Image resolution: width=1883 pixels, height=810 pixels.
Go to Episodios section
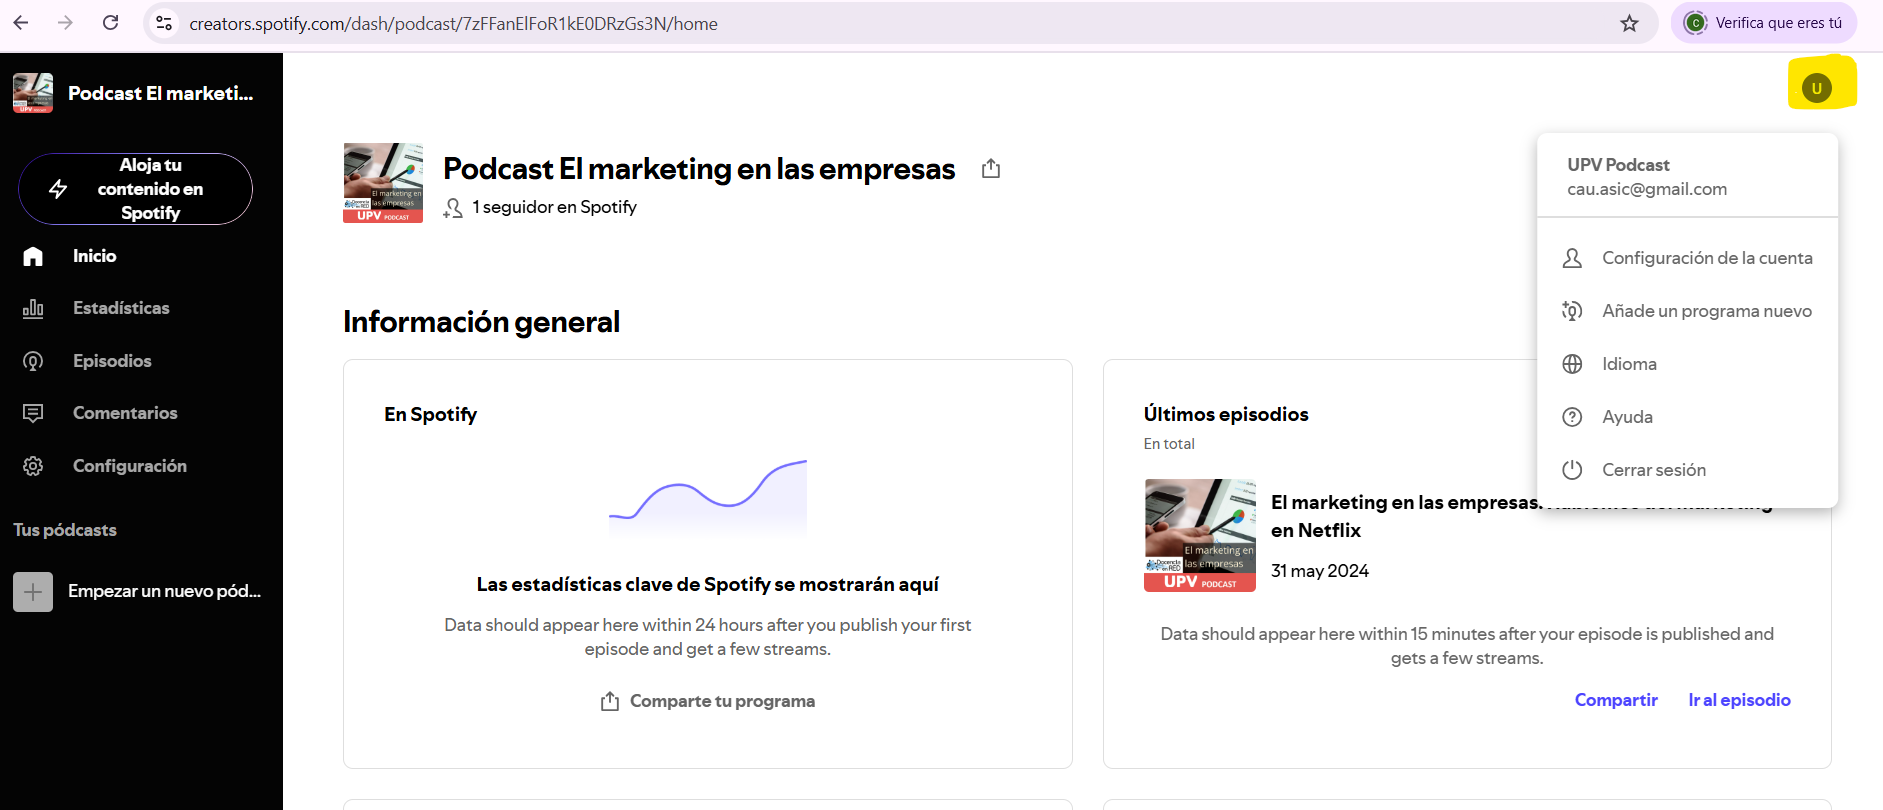[112, 361]
